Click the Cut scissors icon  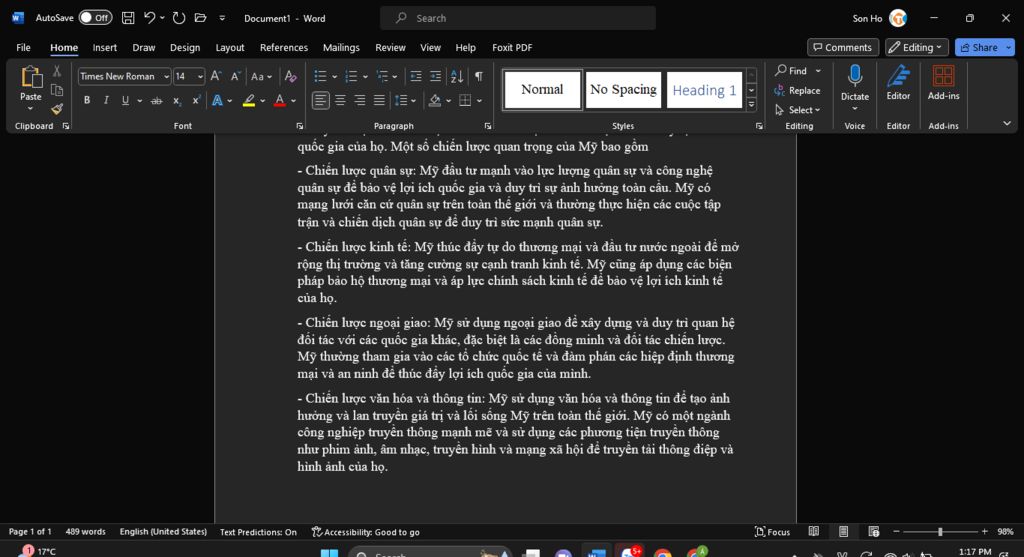coord(57,71)
